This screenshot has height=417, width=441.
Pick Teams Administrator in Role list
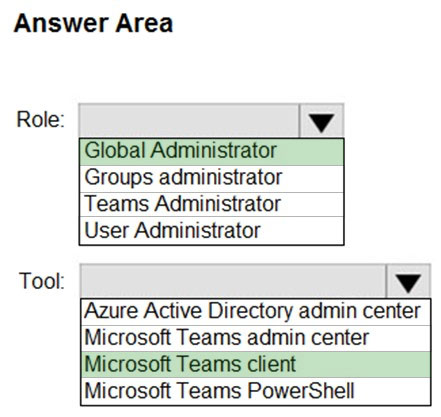212,204
